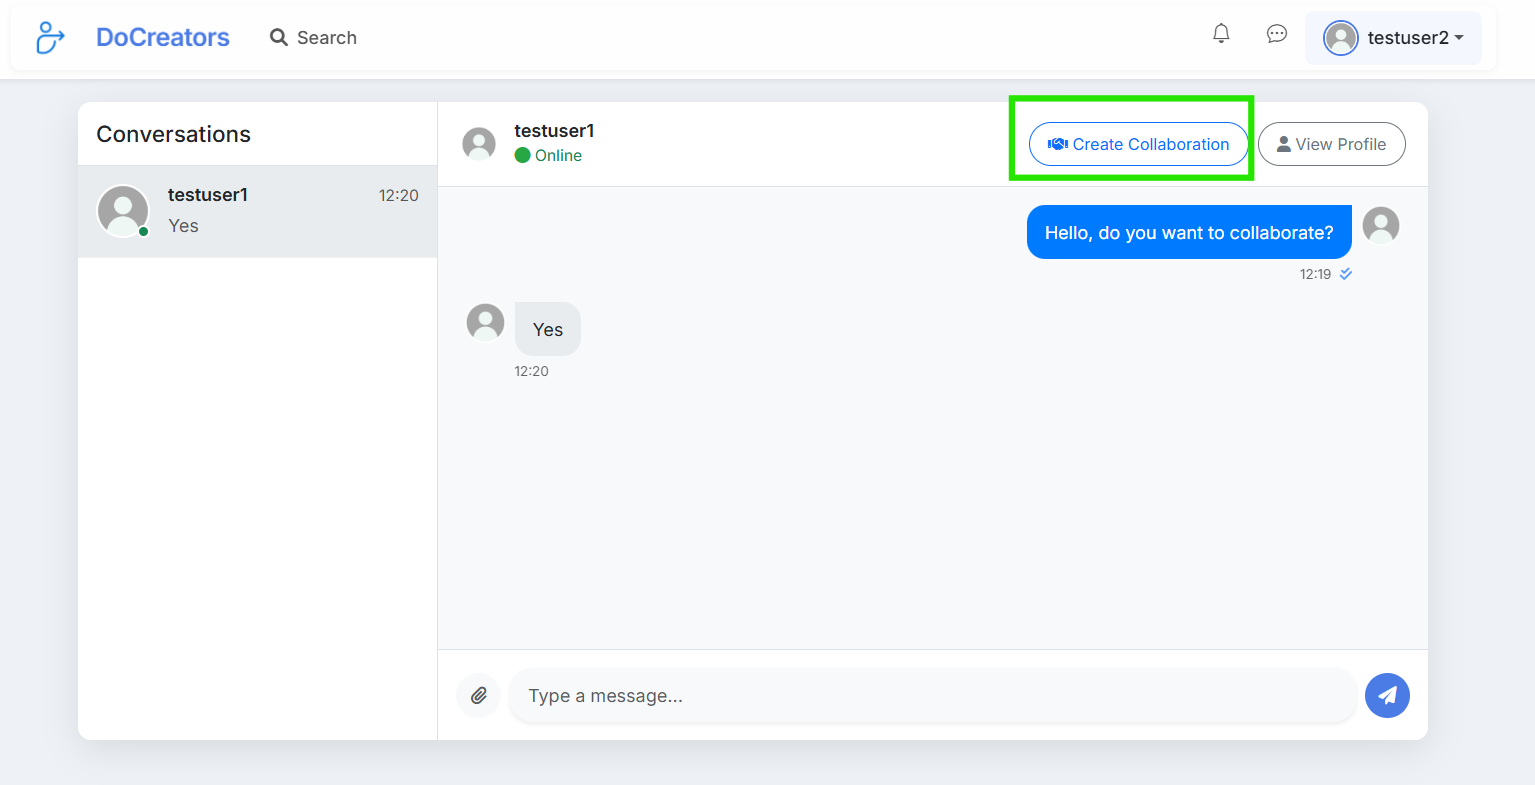This screenshot has height=785, width=1535.
Task: Click testuser2's avatar in the top bar
Action: (x=1340, y=38)
